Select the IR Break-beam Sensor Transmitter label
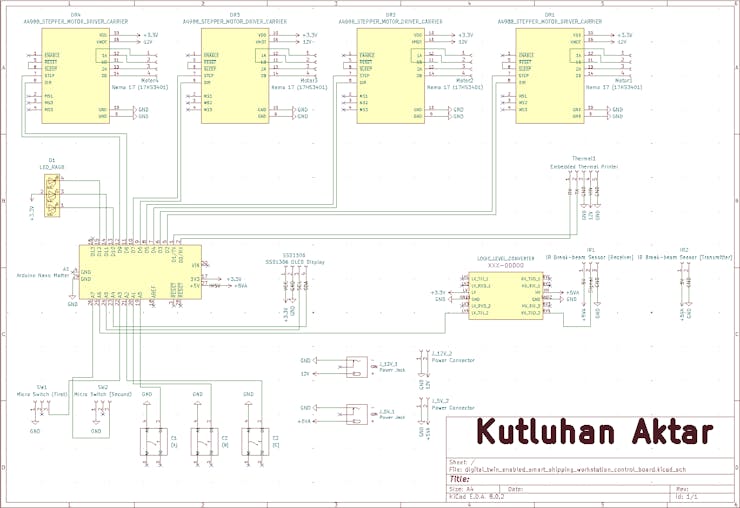 (x=685, y=257)
